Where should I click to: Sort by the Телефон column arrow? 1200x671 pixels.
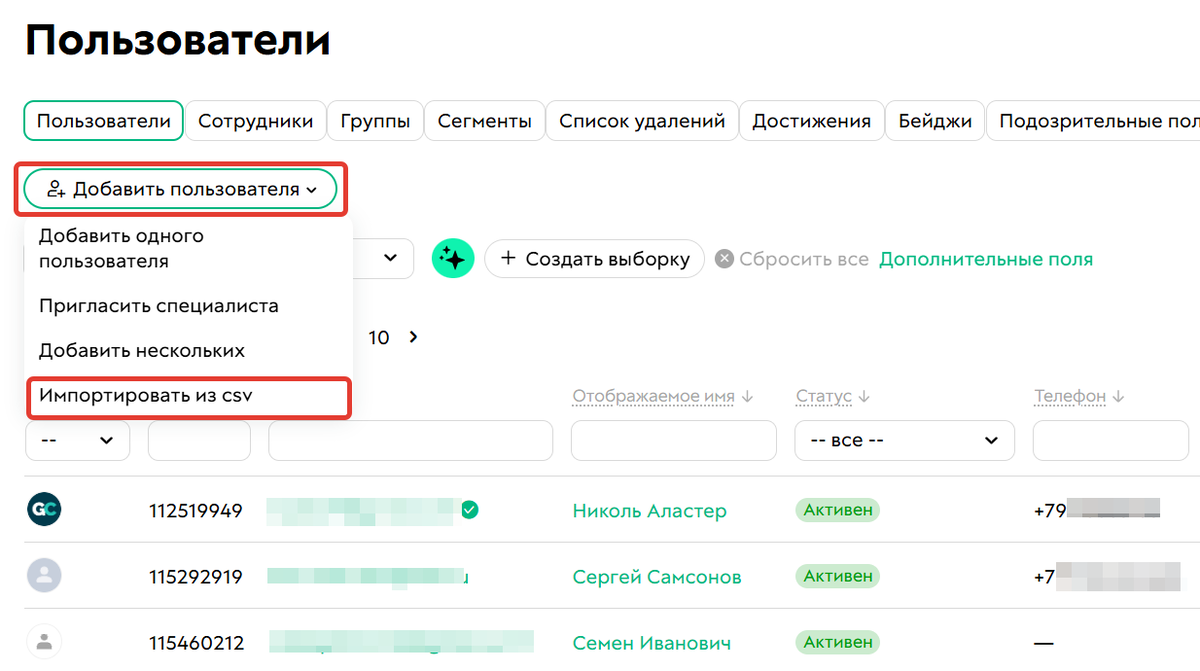point(1118,397)
